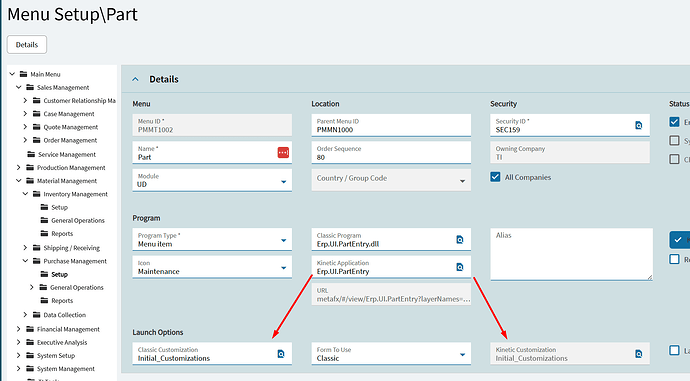The height and width of the screenshot is (381, 690).
Task: Toggle the first checked Status checkbox
Action: (x=674, y=122)
